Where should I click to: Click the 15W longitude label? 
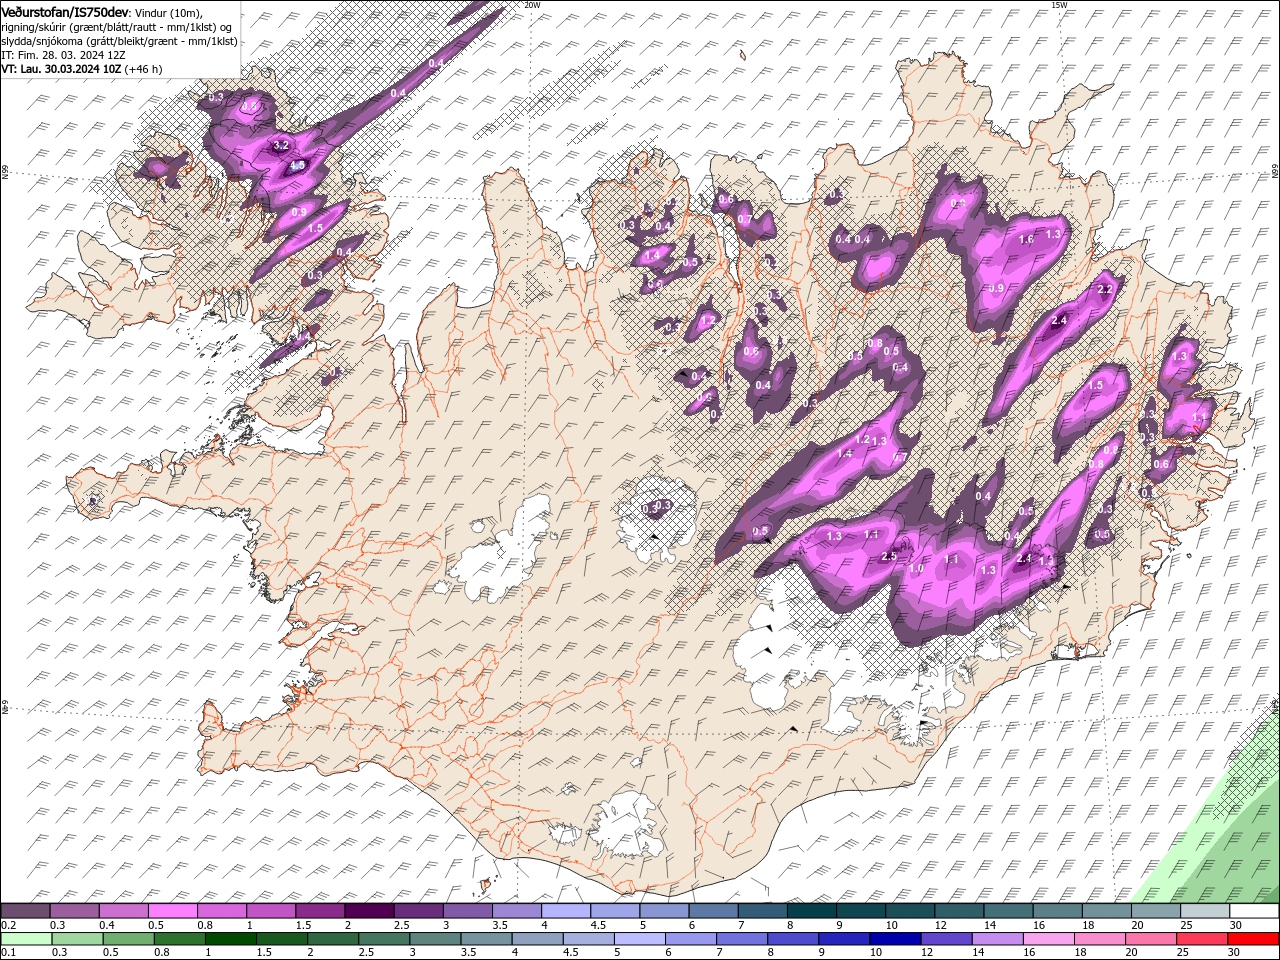1059,5
